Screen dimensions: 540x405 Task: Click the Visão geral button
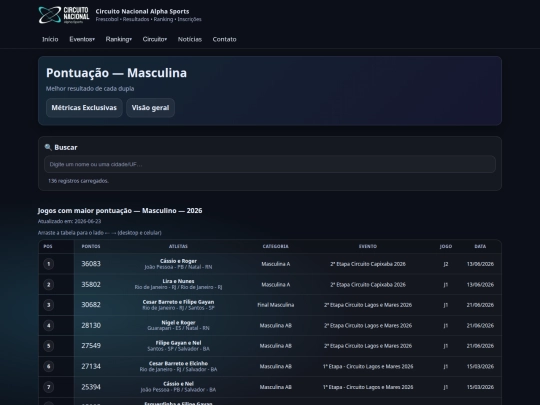150,108
